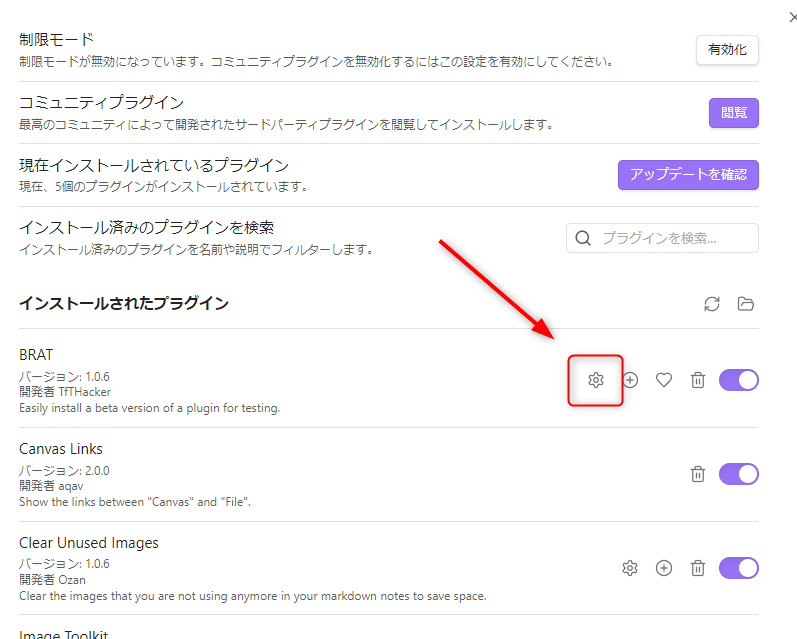This screenshot has height=639, width=797.
Task: Click the コミュニティプラグイン heading
Action: 102,102
